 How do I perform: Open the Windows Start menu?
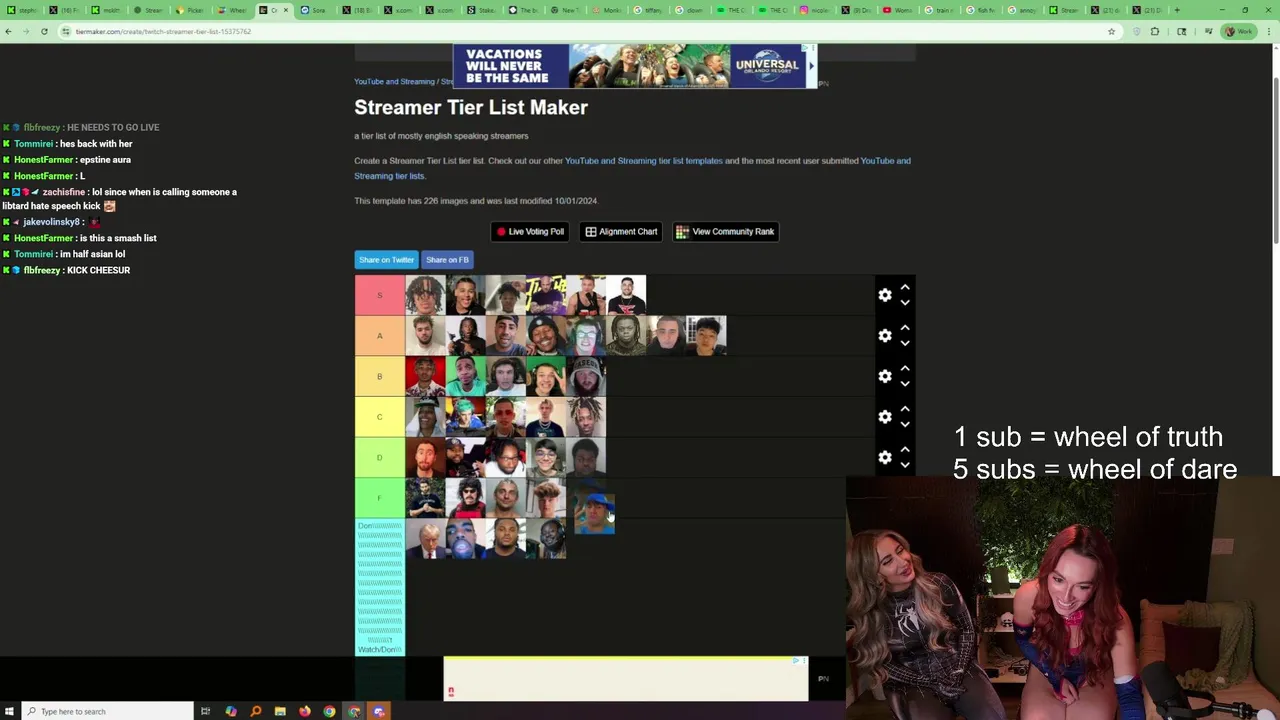click(x=9, y=711)
